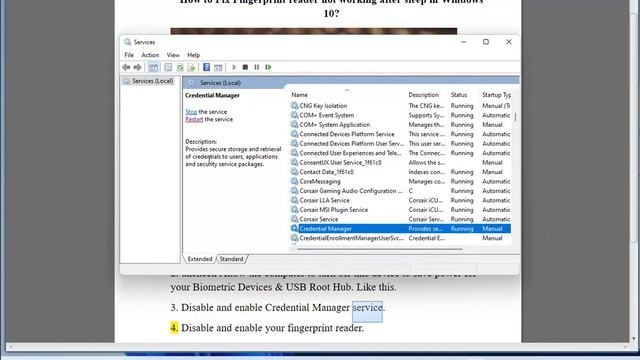Sort by the Description column header

pos(424,95)
